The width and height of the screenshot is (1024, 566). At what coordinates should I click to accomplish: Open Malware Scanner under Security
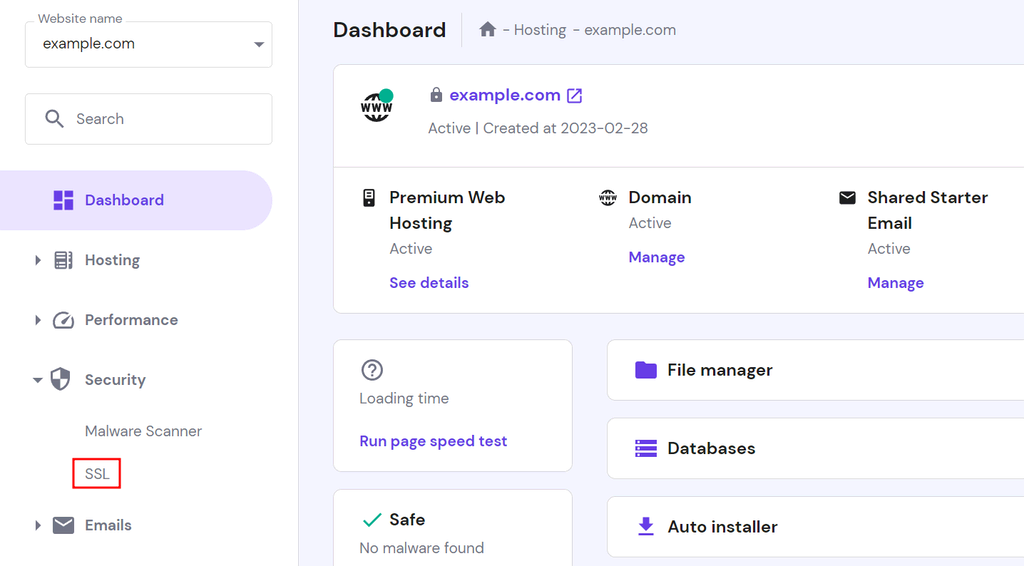click(143, 431)
